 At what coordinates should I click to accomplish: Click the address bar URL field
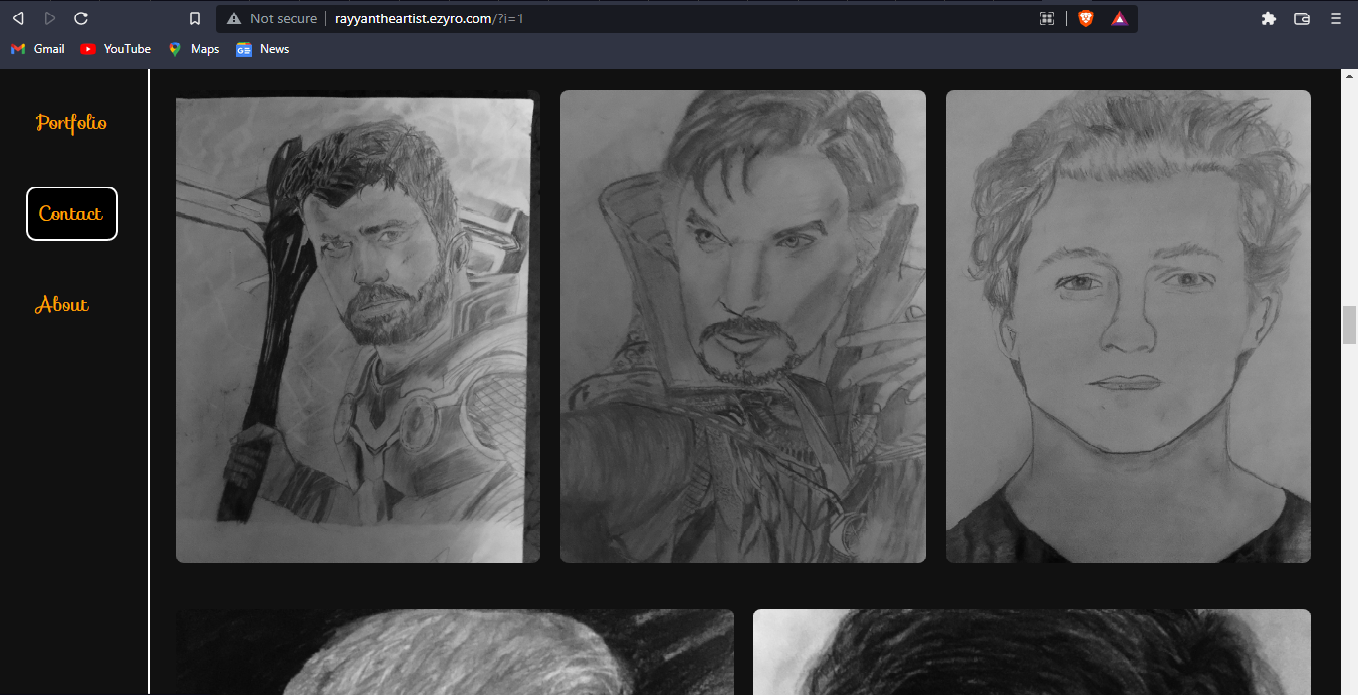[677, 18]
